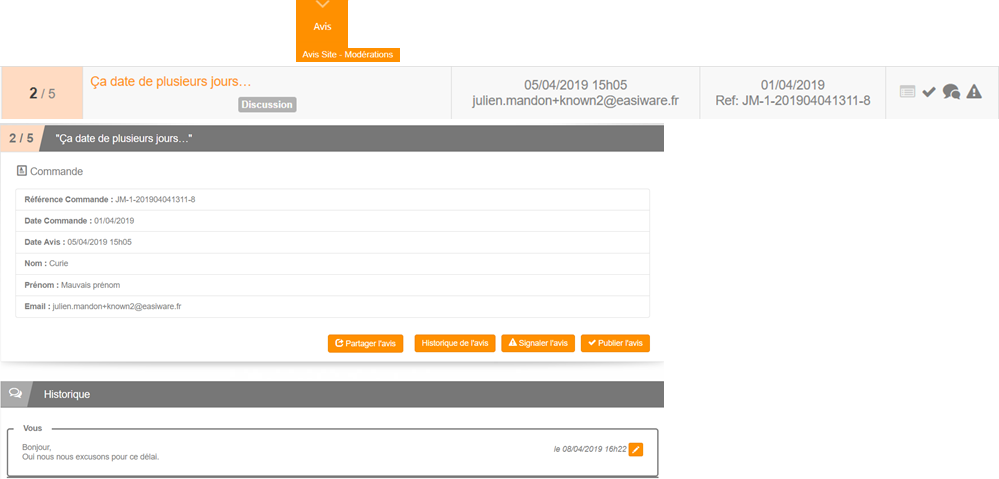The height and width of the screenshot is (479, 999).
Task: Publish the review with Publier l'avis
Action: pyautogui.click(x=615, y=343)
